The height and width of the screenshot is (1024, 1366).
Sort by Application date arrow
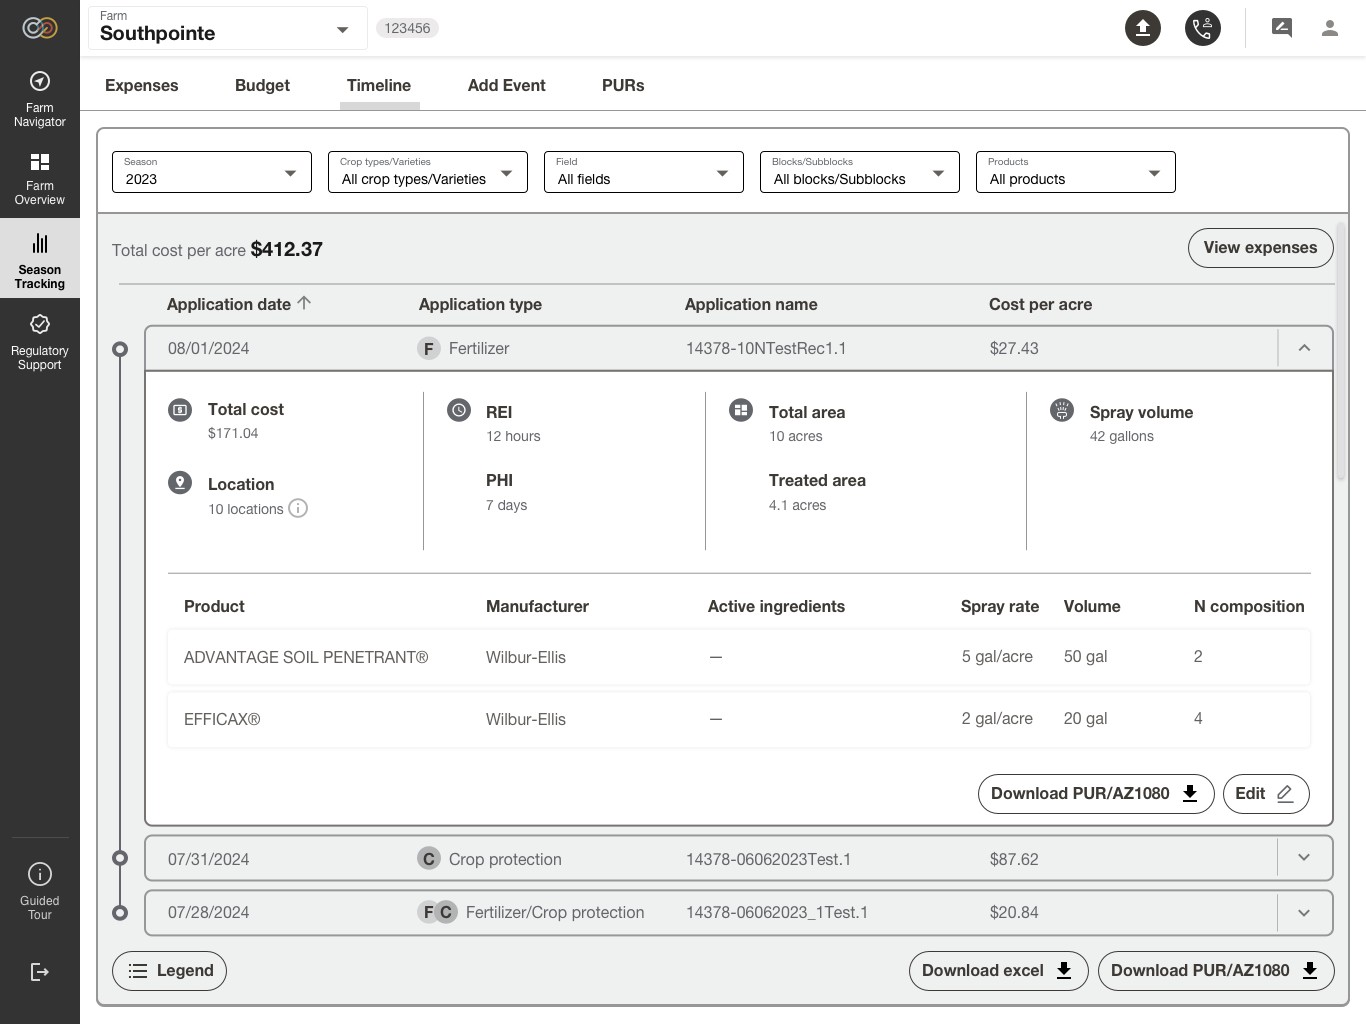[x=305, y=303]
